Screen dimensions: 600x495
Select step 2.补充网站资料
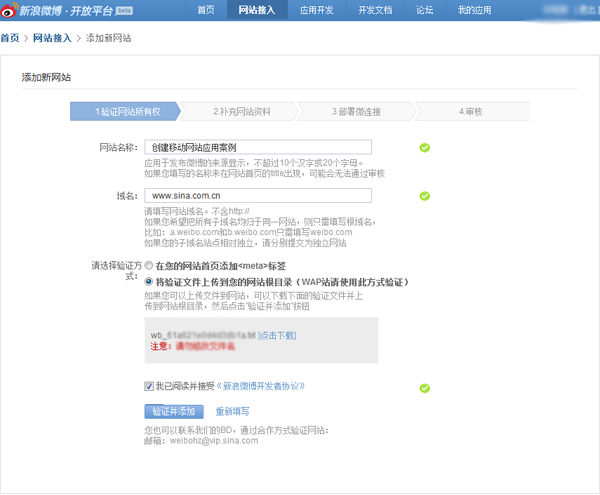(x=241, y=112)
